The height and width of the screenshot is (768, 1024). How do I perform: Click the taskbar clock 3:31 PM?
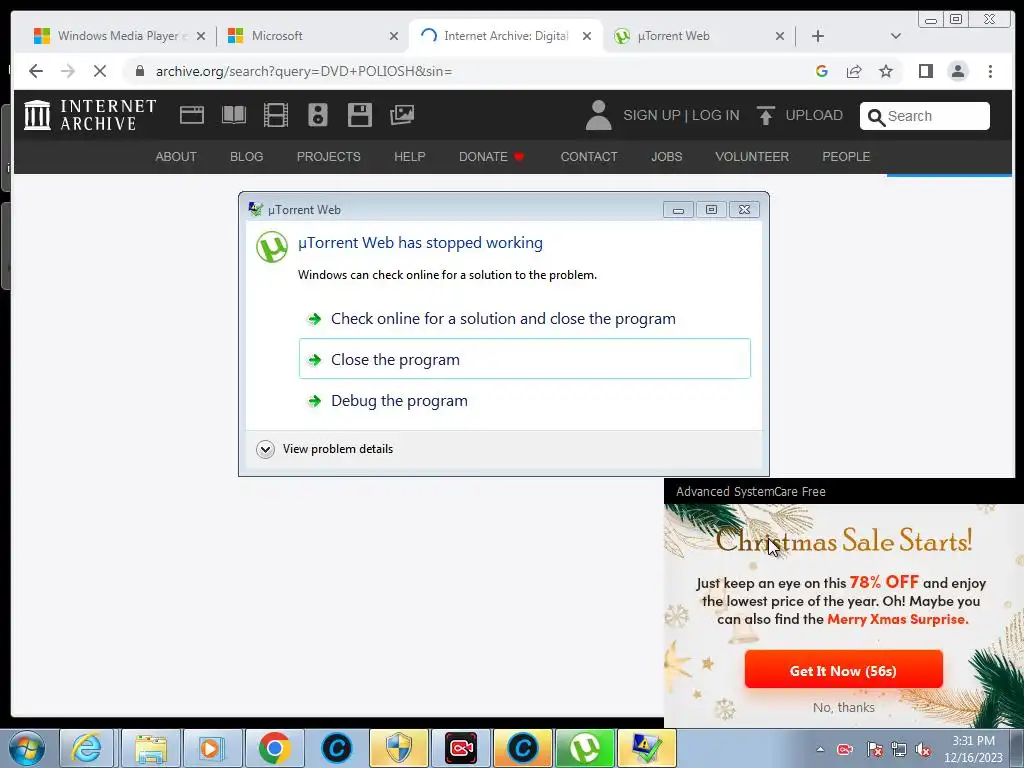[x=973, y=741]
